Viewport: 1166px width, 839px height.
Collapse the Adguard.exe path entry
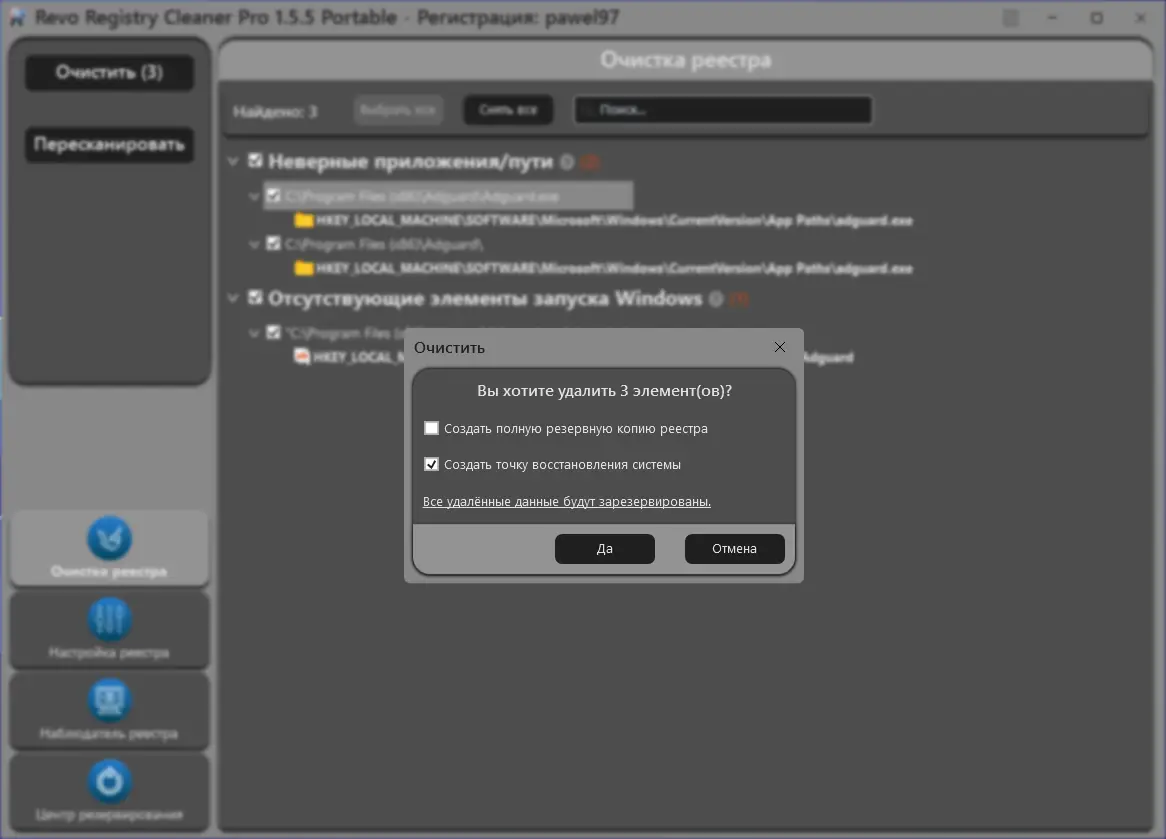pyautogui.click(x=254, y=196)
